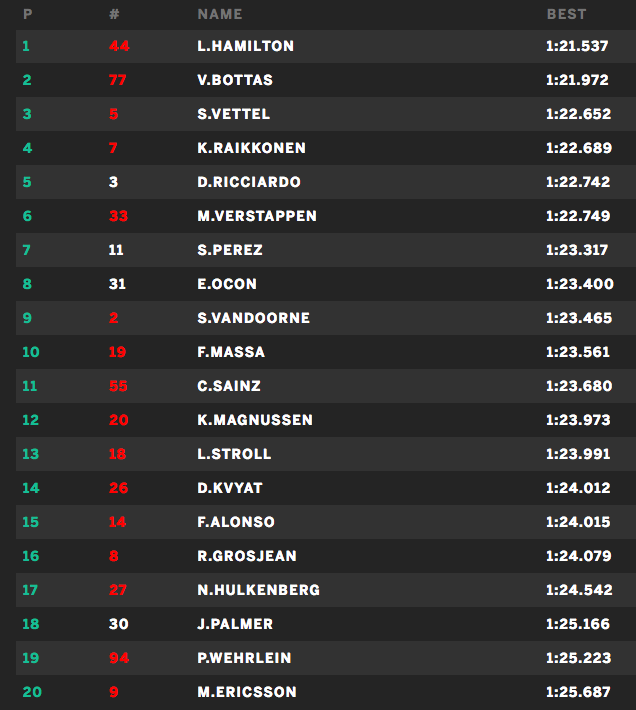
Task: Click the P position column header
Action: (x=27, y=15)
